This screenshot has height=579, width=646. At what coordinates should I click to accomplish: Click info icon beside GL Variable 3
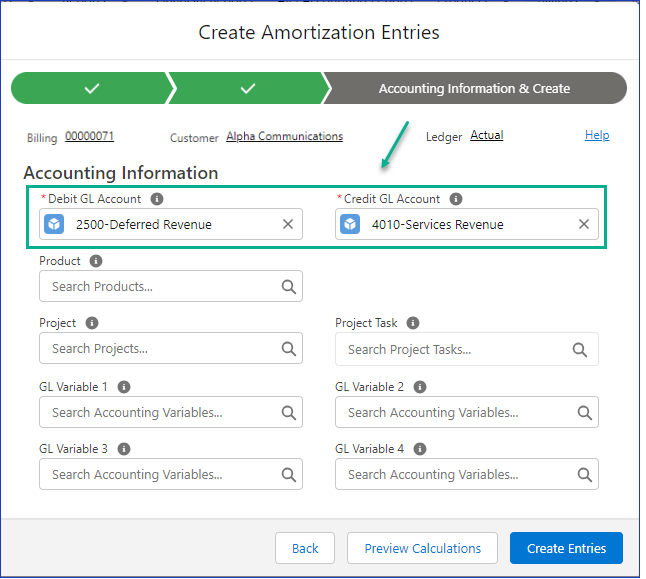click(124, 449)
